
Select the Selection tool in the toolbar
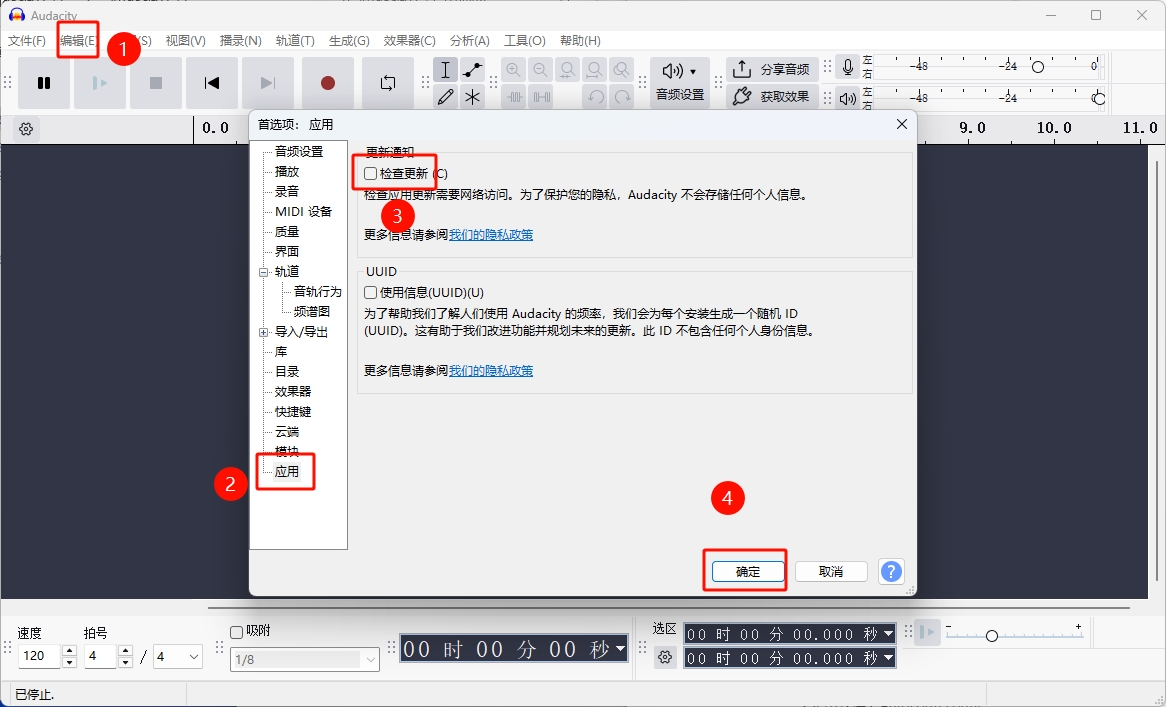[445, 69]
